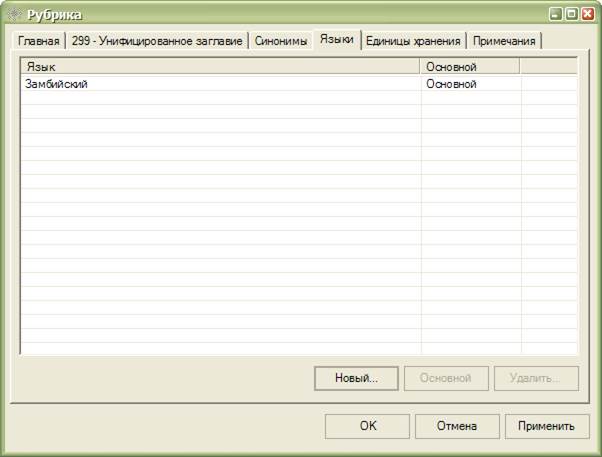Click the Основной column header
602x457 pixels.
[x=469, y=66]
